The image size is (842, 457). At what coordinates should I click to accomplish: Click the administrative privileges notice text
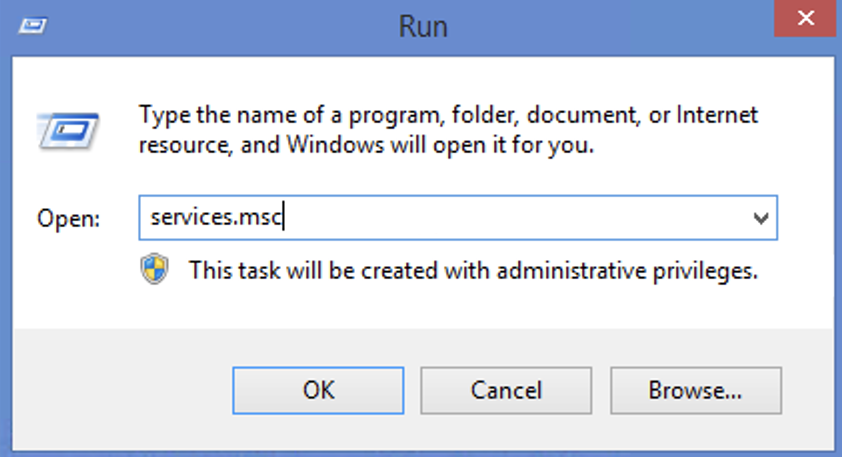pyautogui.click(x=473, y=271)
